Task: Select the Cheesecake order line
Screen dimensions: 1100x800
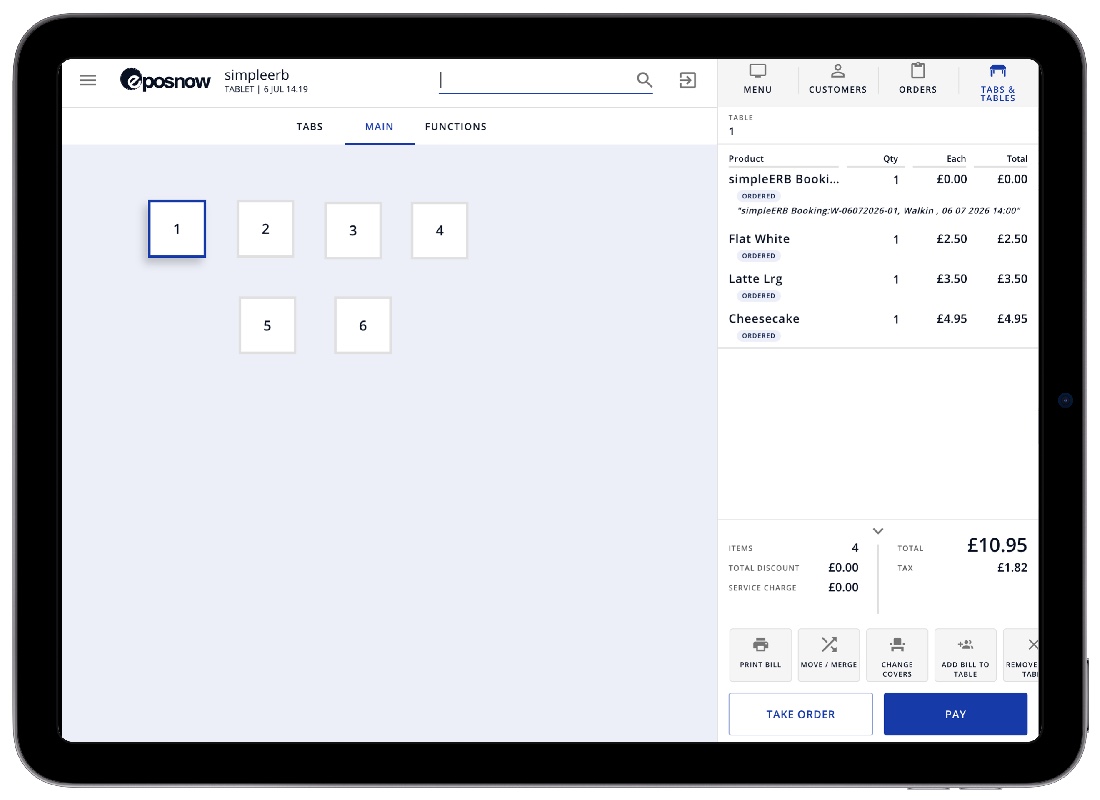Action: point(878,326)
